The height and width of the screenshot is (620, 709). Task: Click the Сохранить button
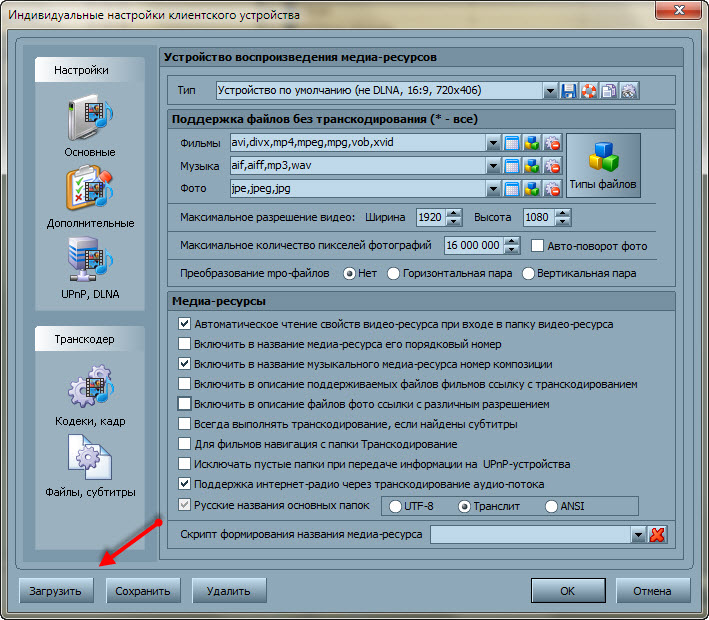coord(144,591)
